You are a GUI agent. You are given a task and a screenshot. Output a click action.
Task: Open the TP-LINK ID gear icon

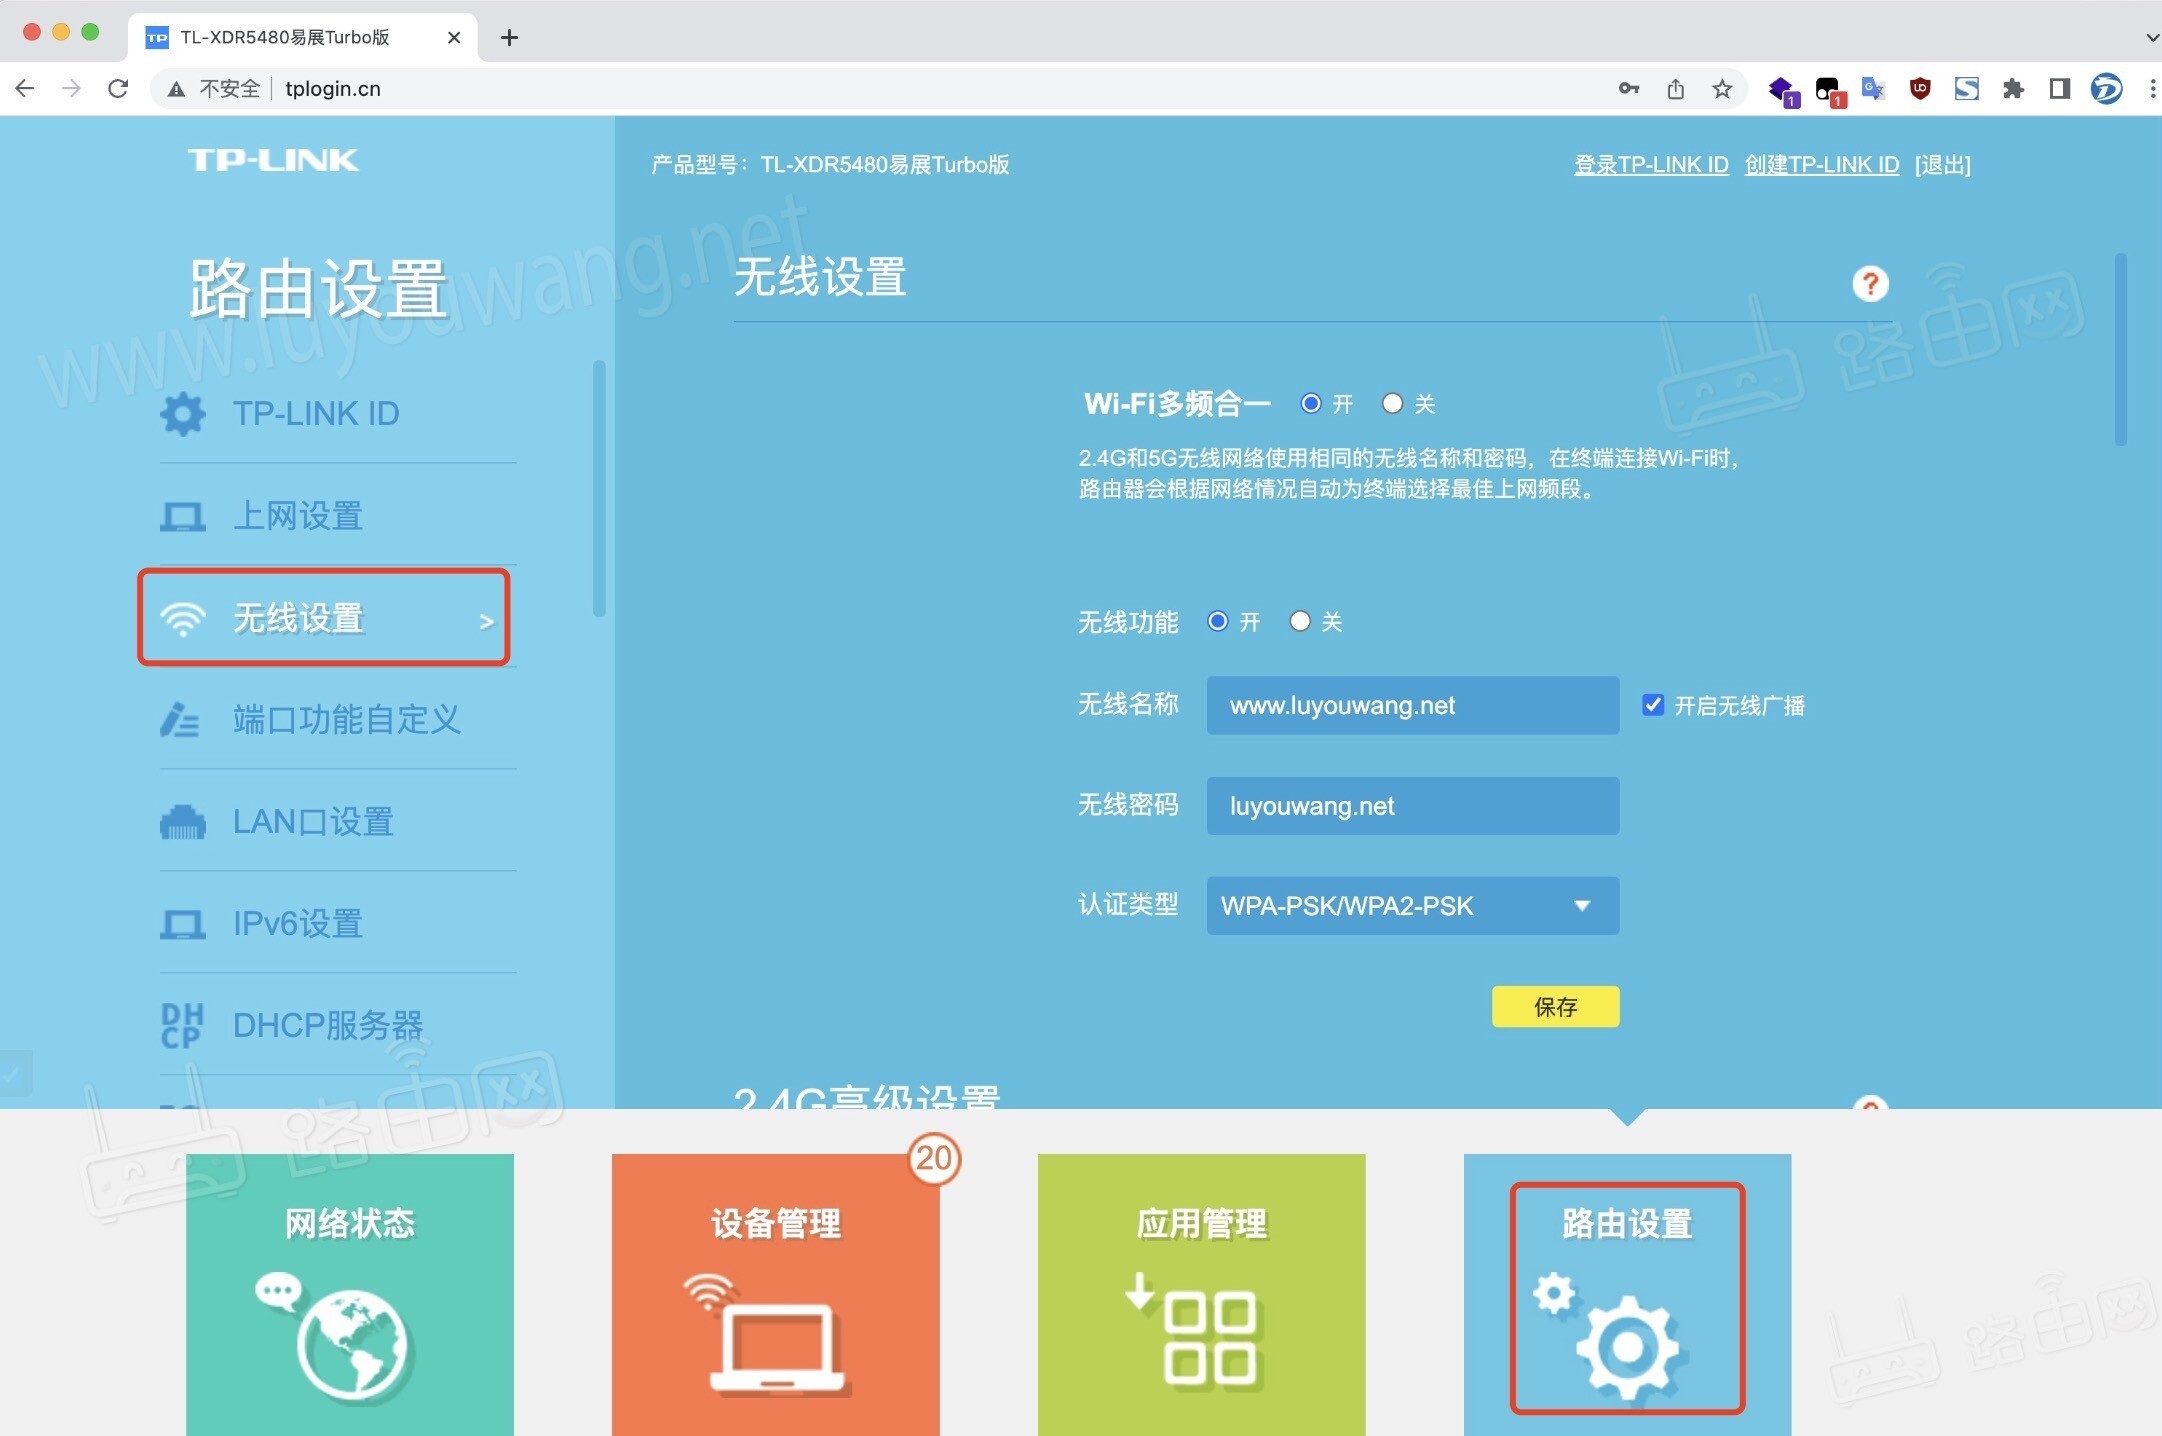coord(183,414)
